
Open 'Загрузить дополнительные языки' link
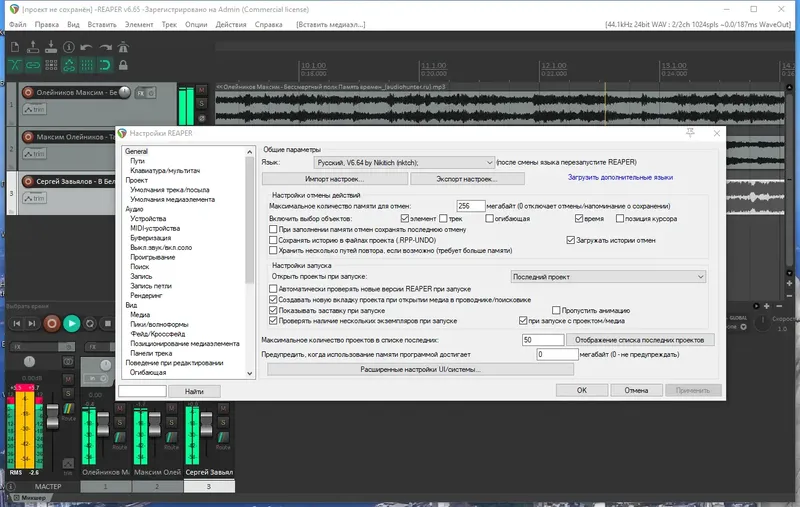[620, 178]
